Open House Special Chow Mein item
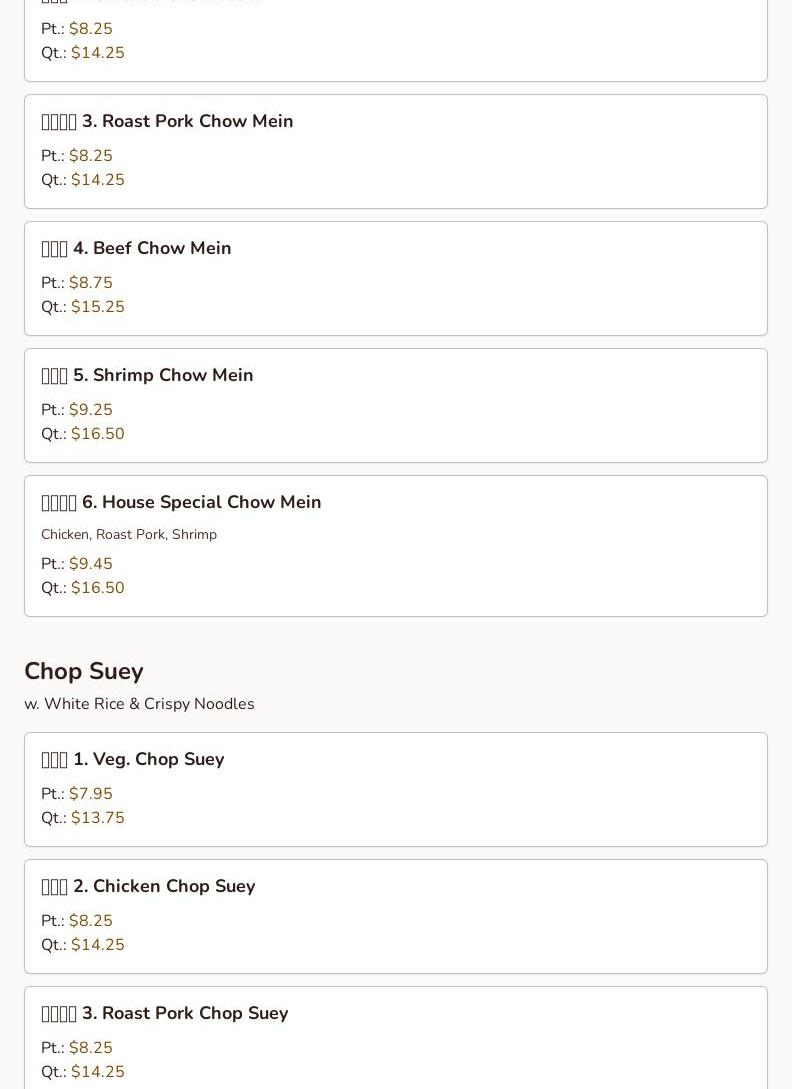The width and height of the screenshot is (792, 1089). (396, 546)
